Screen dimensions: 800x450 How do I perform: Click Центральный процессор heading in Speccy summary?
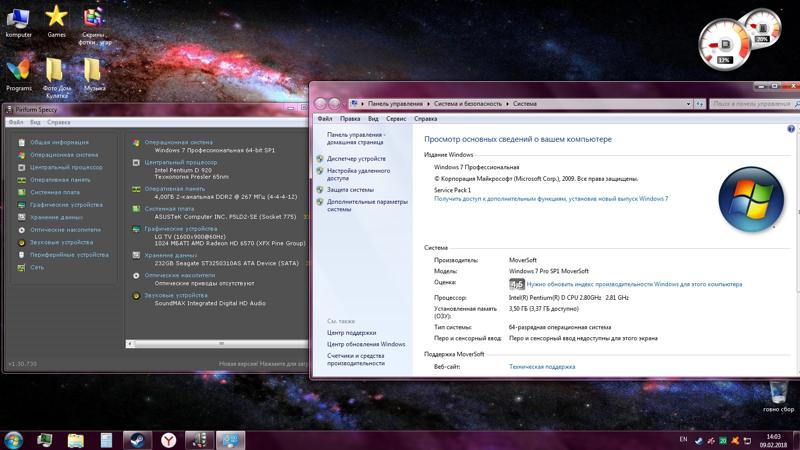pos(181,162)
